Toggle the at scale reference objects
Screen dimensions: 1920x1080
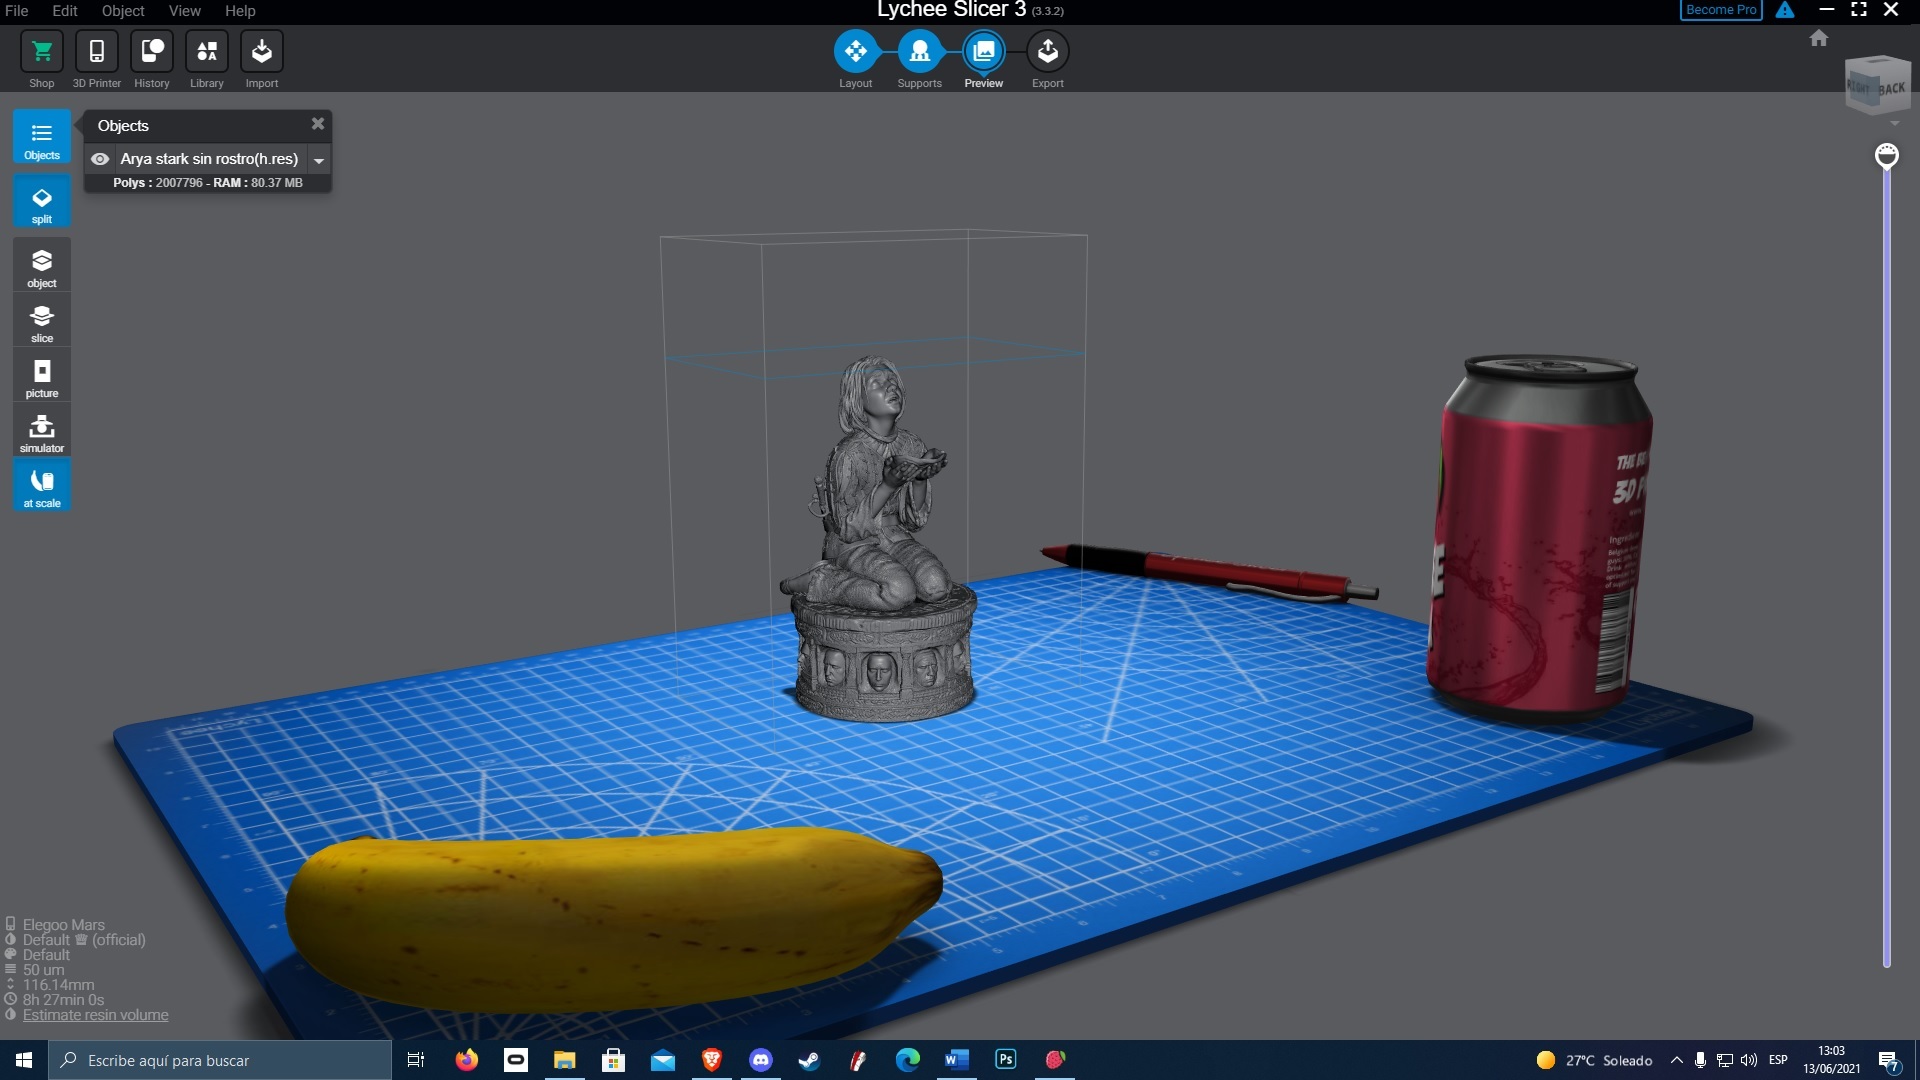42,486
